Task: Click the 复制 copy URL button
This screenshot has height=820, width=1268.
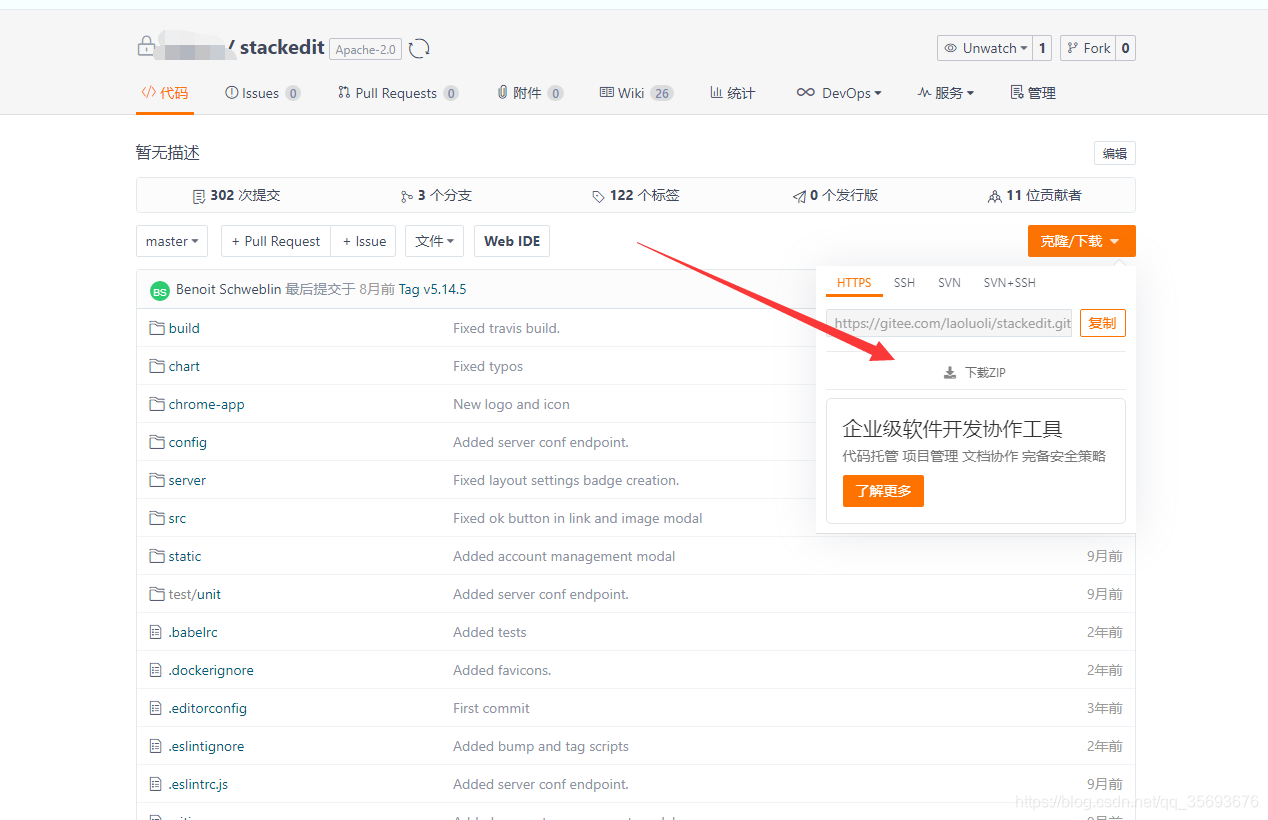Action: click(x=1103, y=323)
